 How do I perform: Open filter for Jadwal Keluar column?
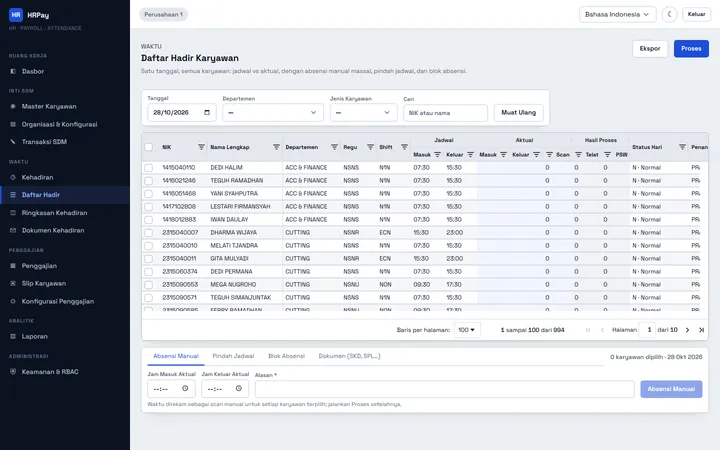tap(470, 155)
